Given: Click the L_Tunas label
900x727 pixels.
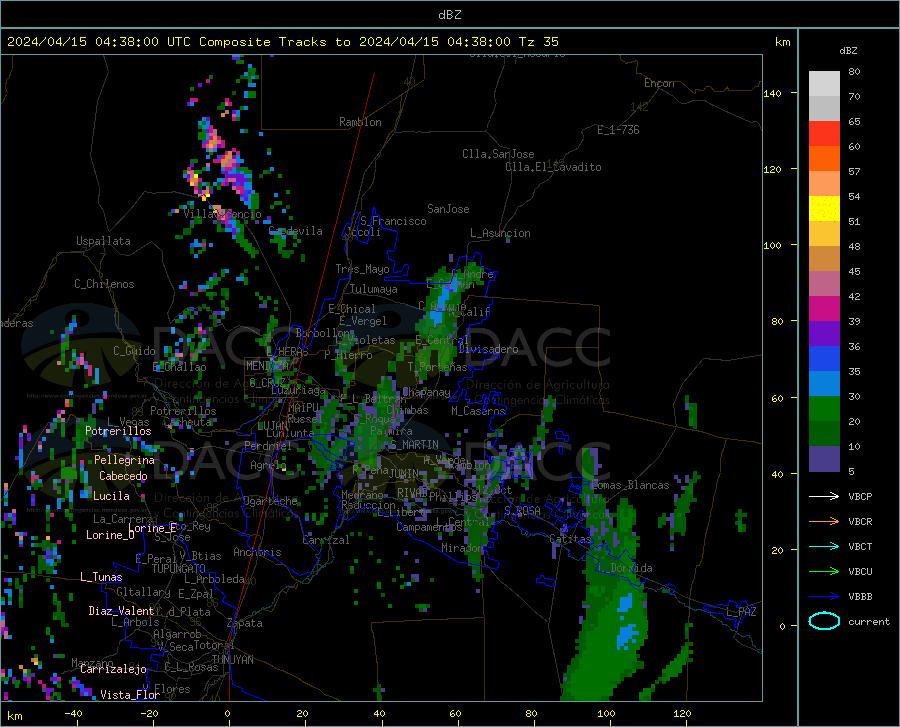Looking at the screenshot, I should (101, 577).
